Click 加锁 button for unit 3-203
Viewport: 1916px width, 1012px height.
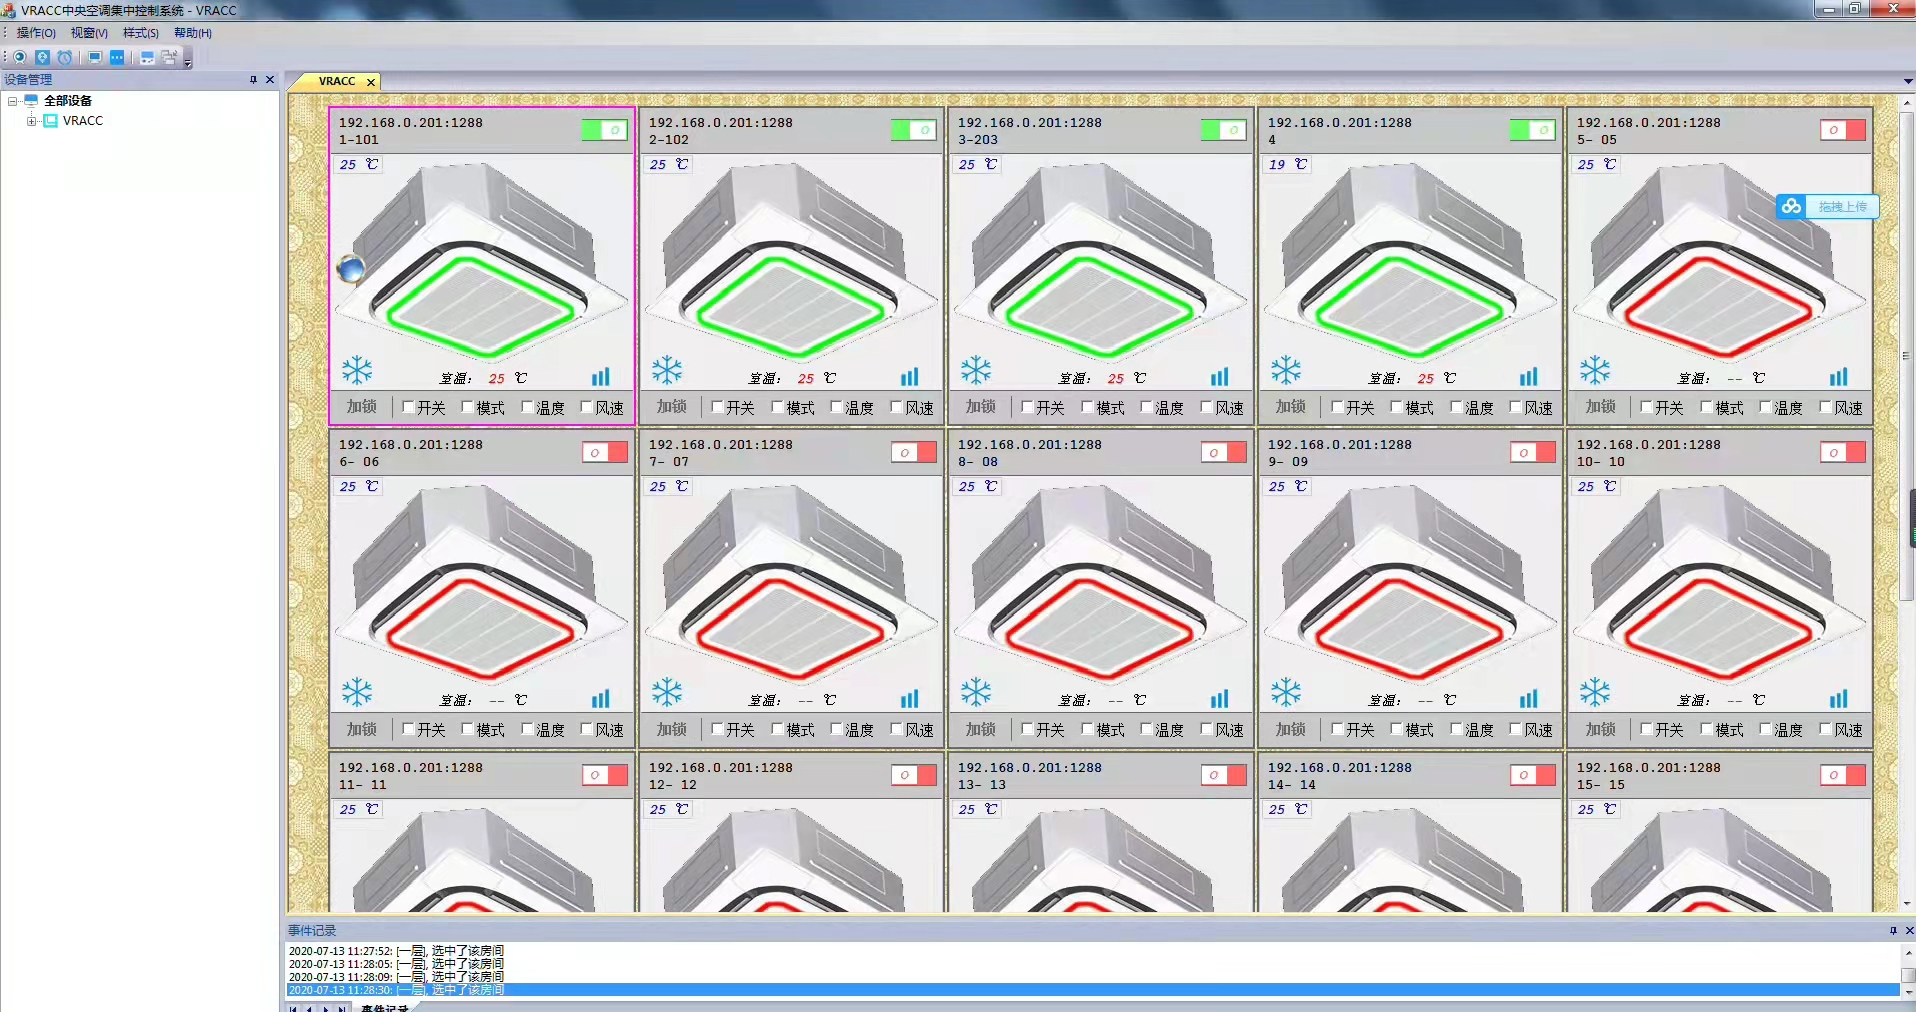[981, 407]
